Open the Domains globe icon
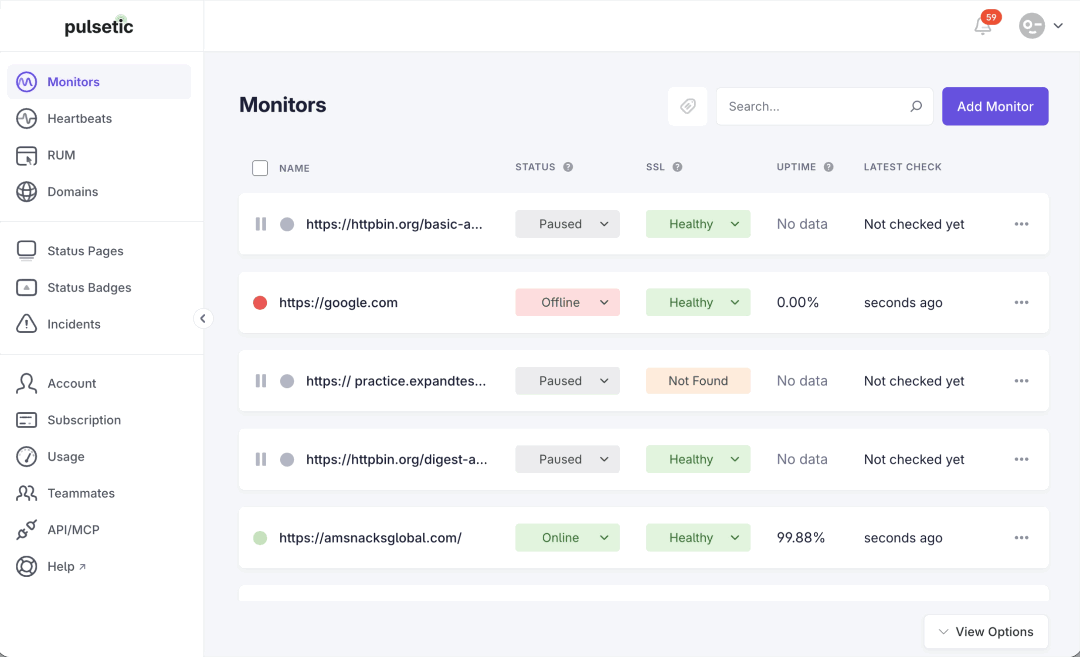The width and height of the screenshot is (1080, 657). [26, 191]
